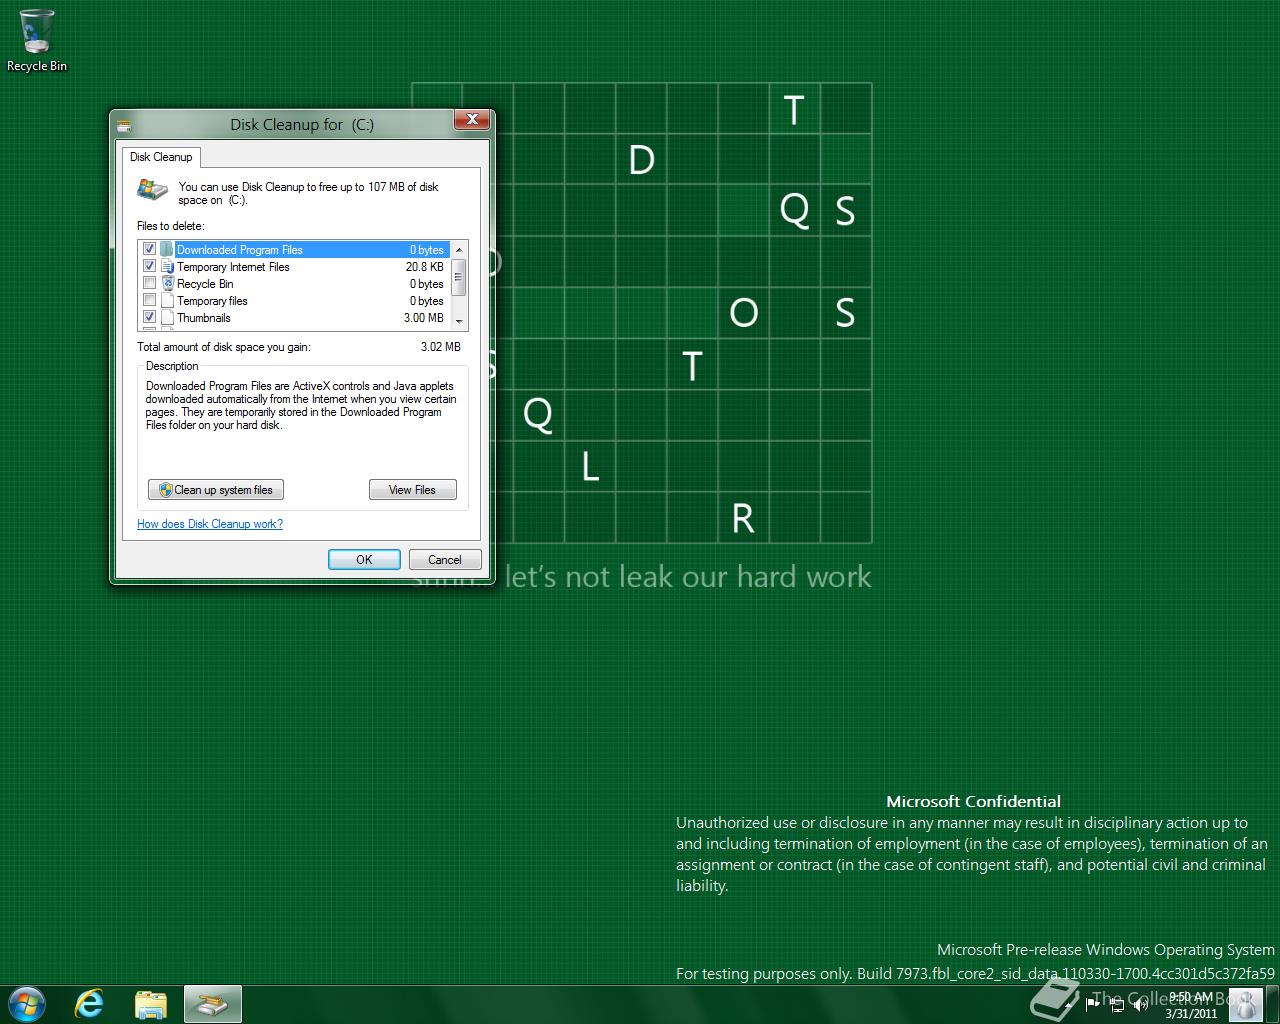Click the Action Center flag icon
This screenshot has width=1280, height=1024.
point(1093,1005)
